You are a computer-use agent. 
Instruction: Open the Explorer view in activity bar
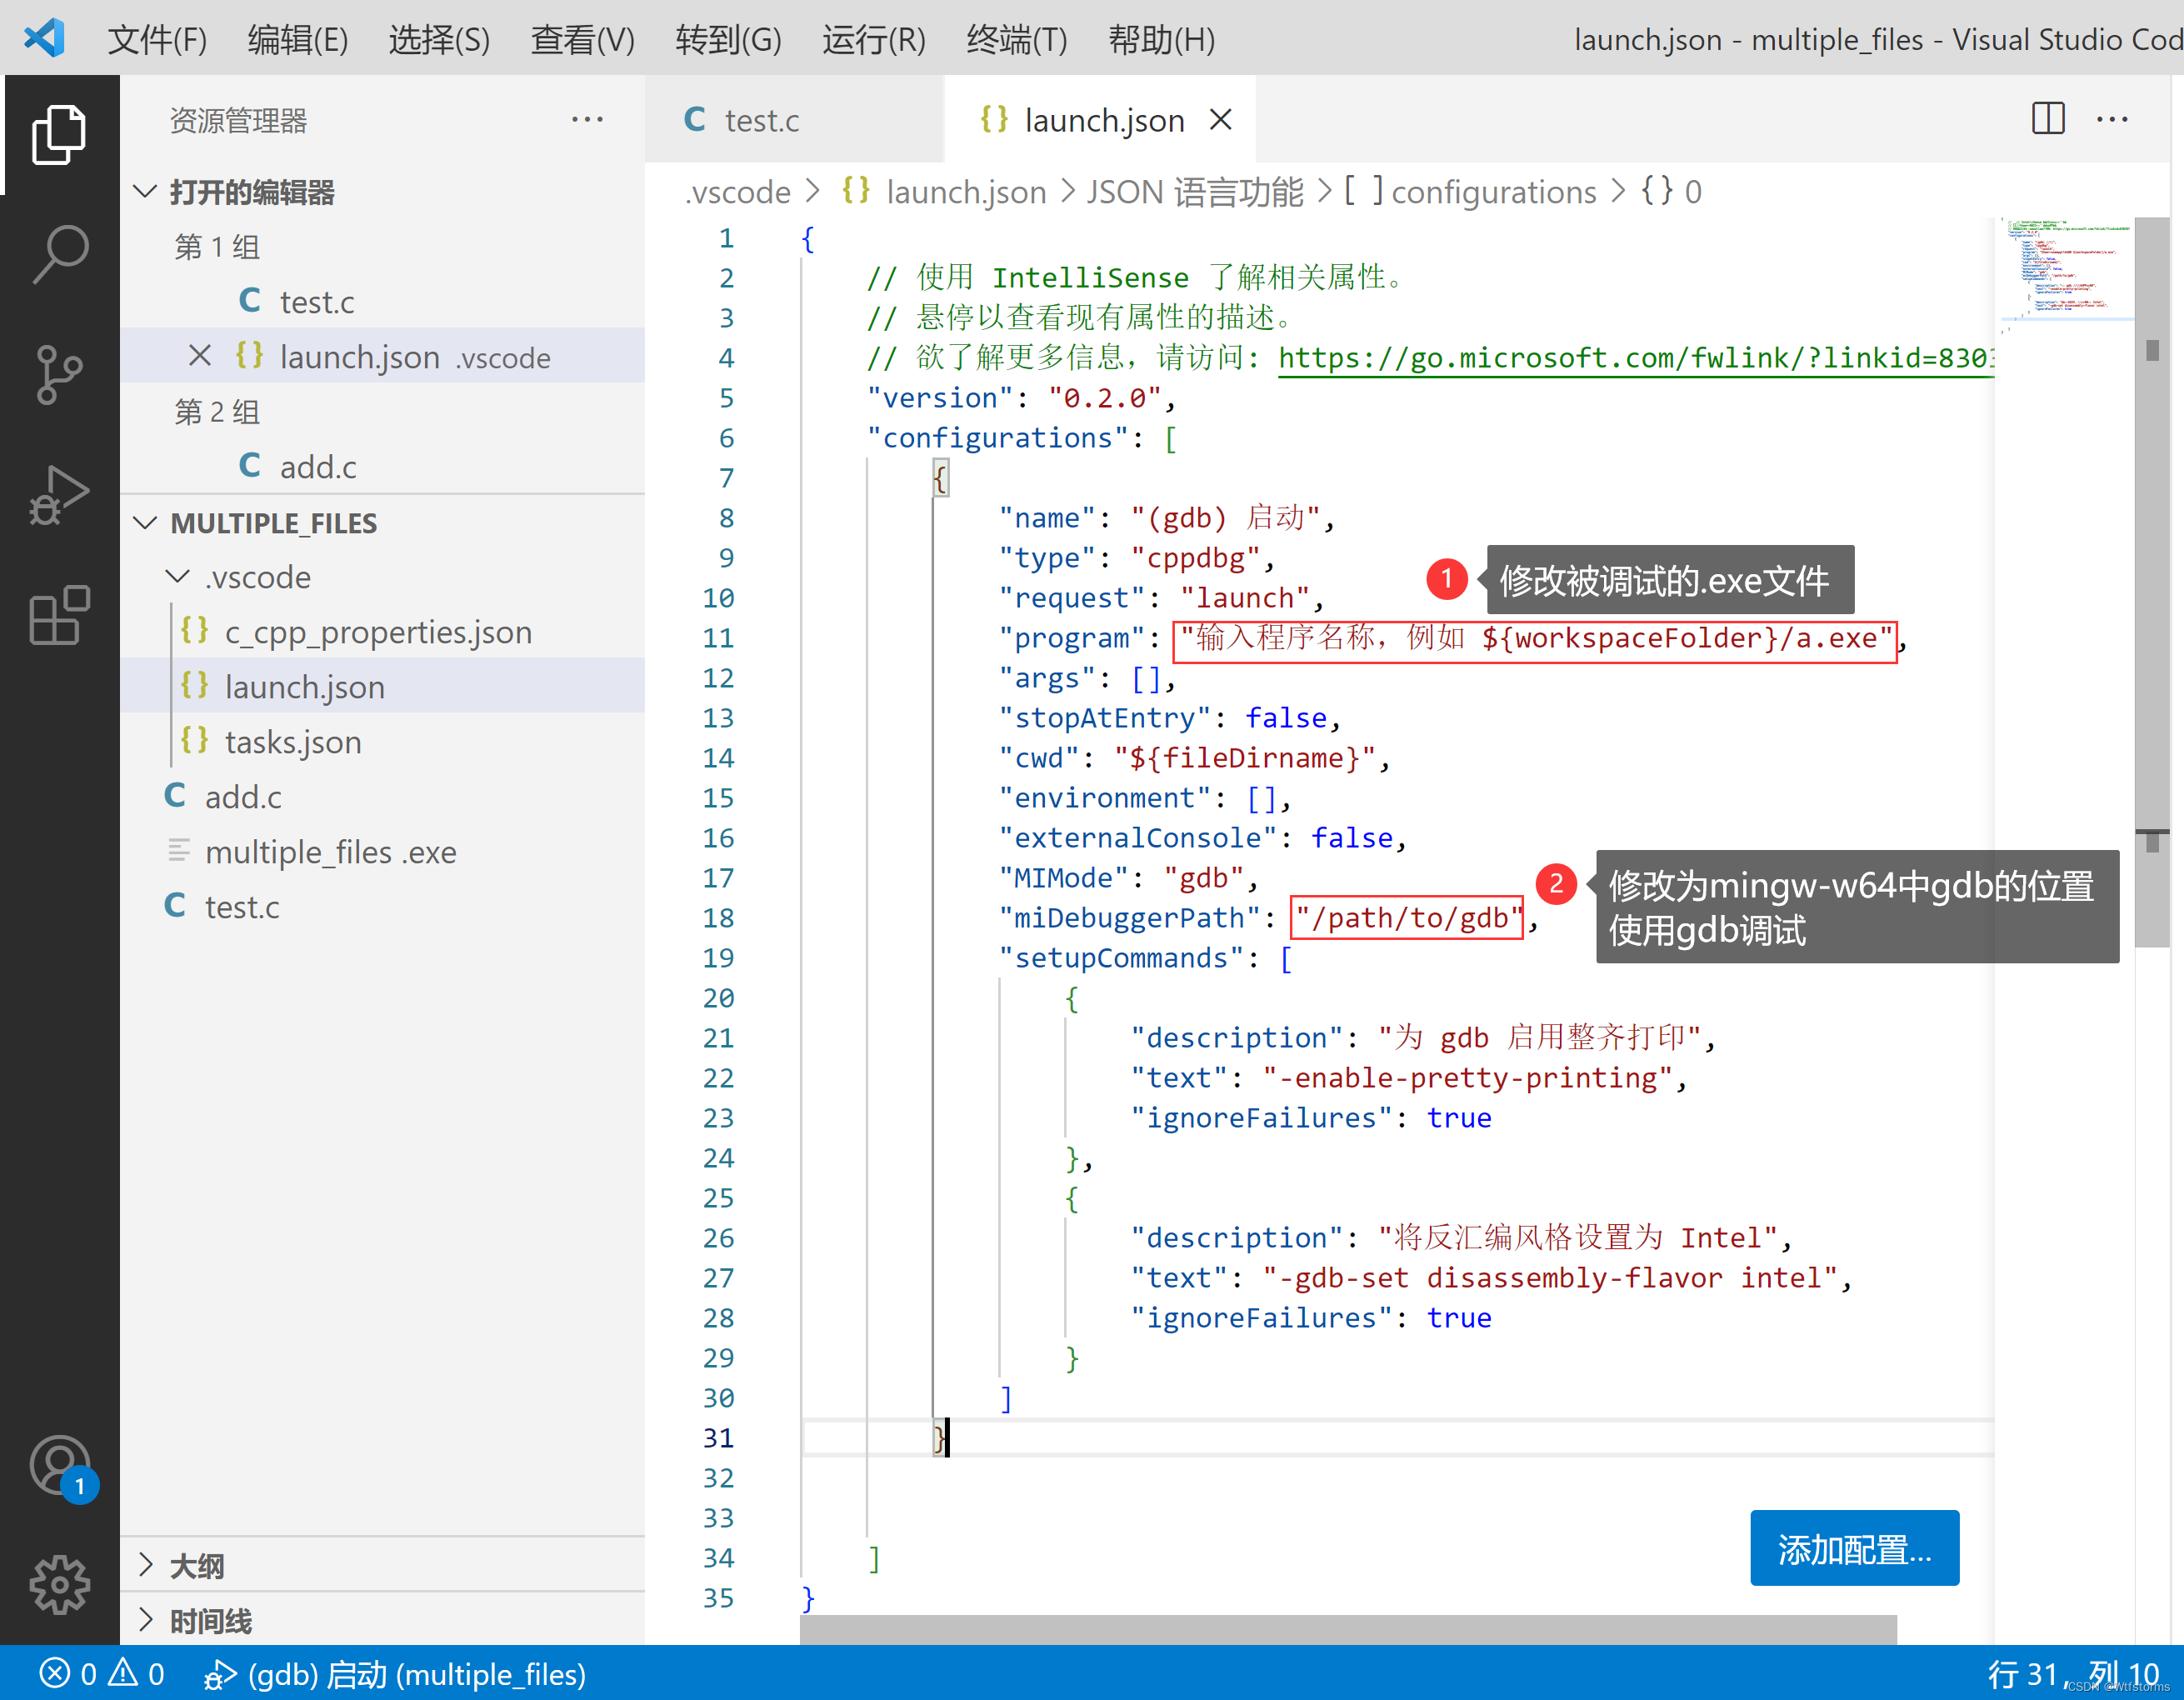59,134
